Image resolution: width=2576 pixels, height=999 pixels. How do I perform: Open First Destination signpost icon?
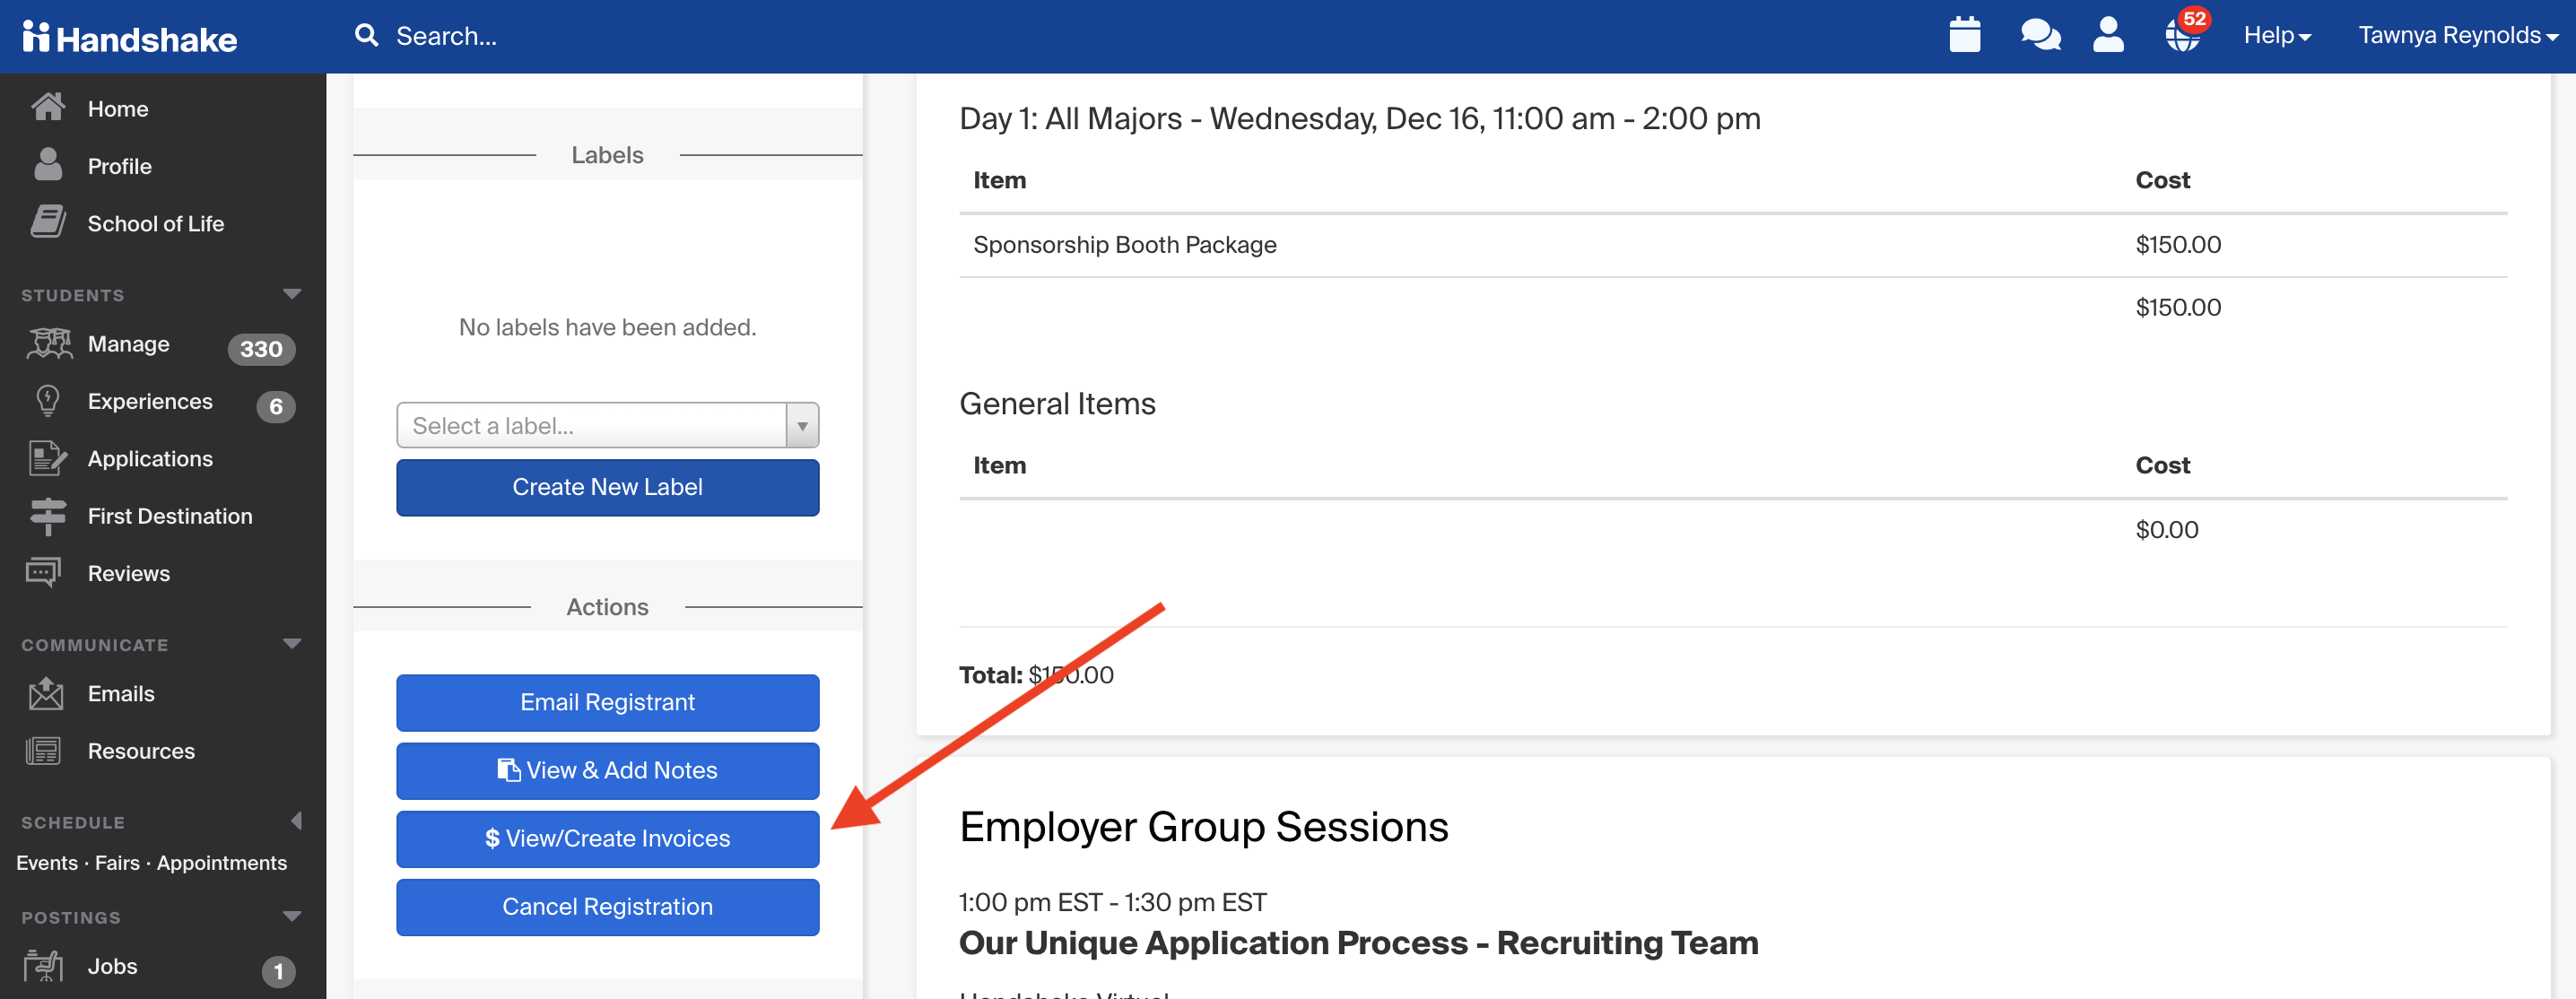[47, 516]
